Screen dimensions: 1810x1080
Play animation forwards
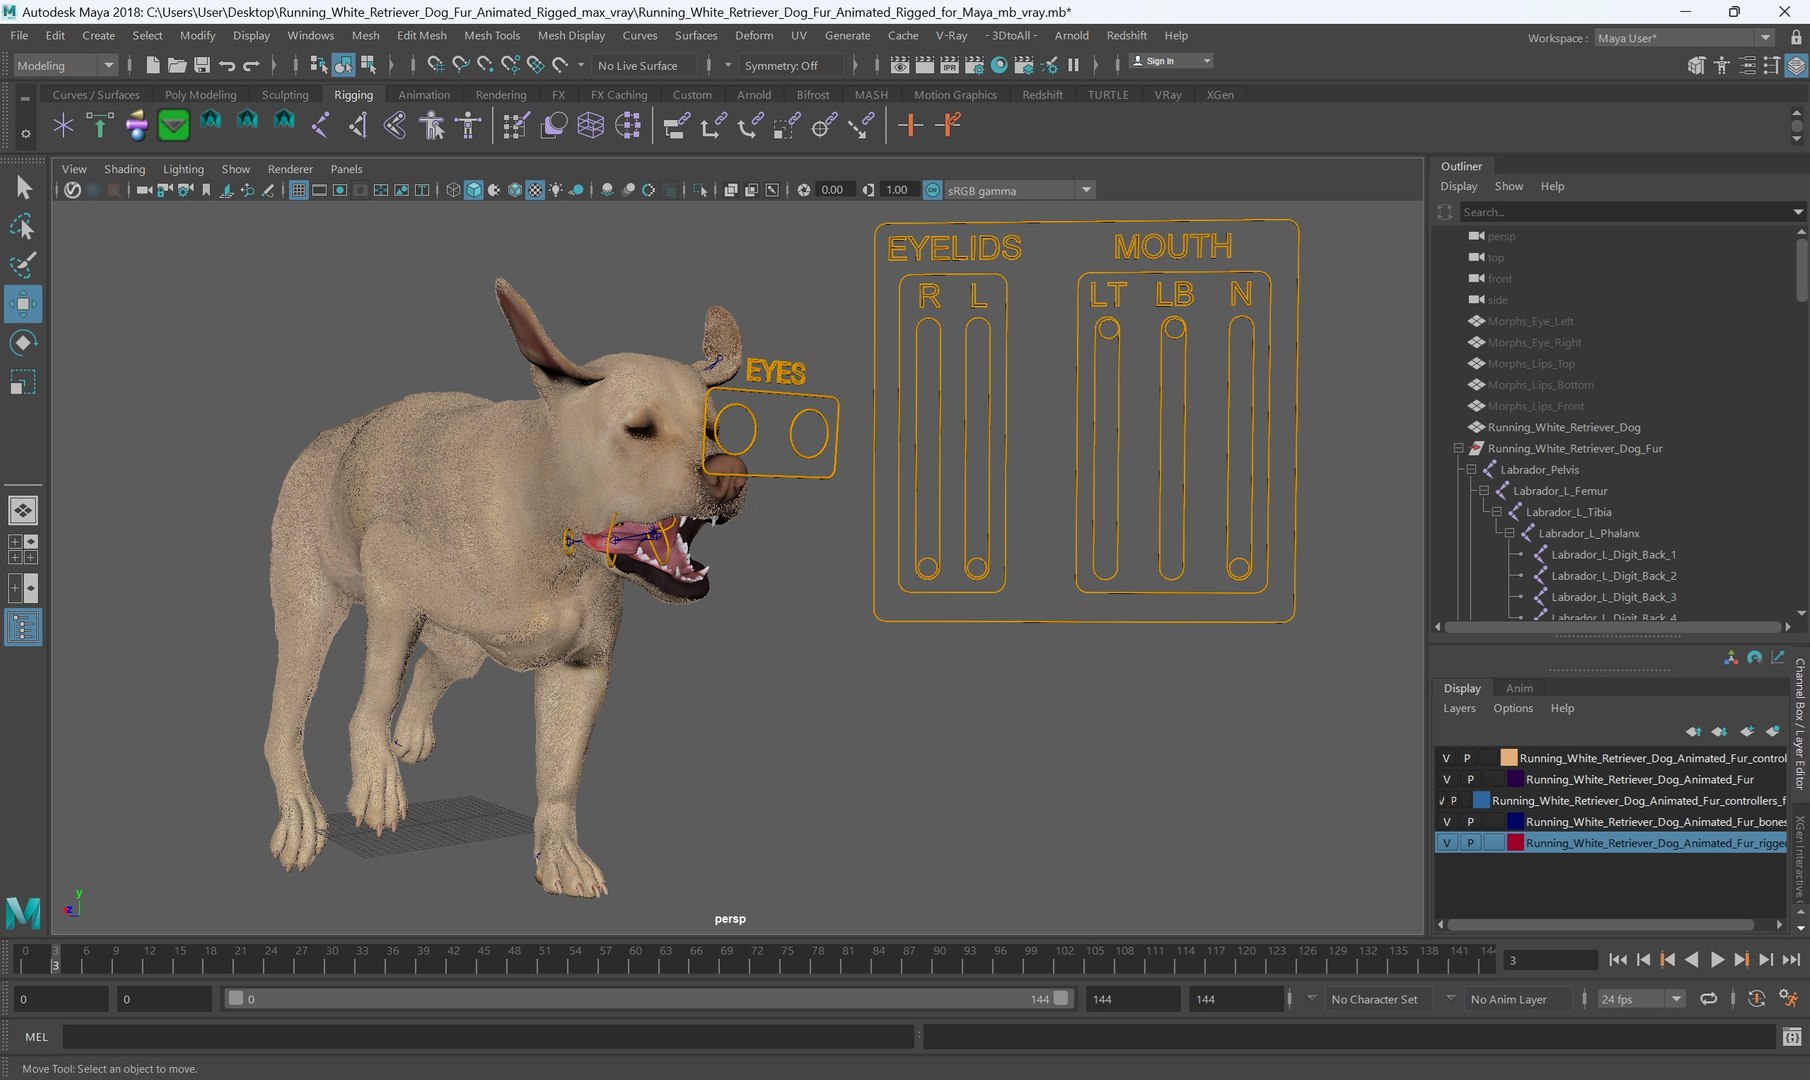pos(1717,959)
